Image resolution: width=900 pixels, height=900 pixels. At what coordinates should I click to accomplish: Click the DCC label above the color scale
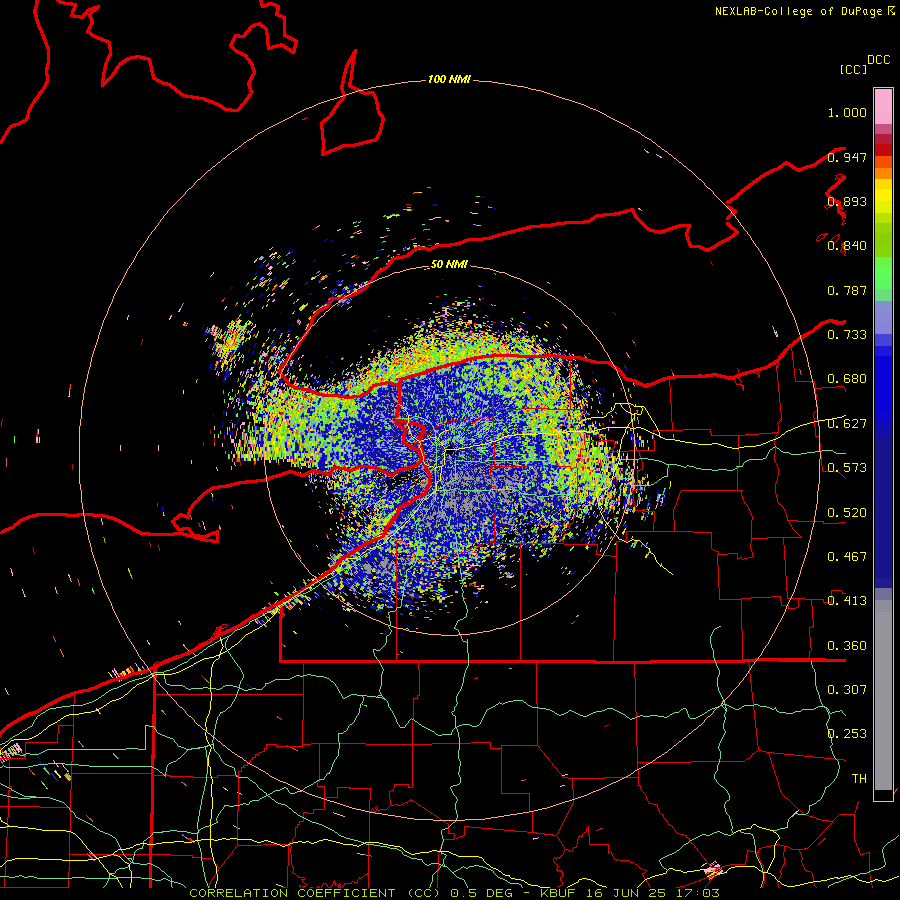(878, 60)
